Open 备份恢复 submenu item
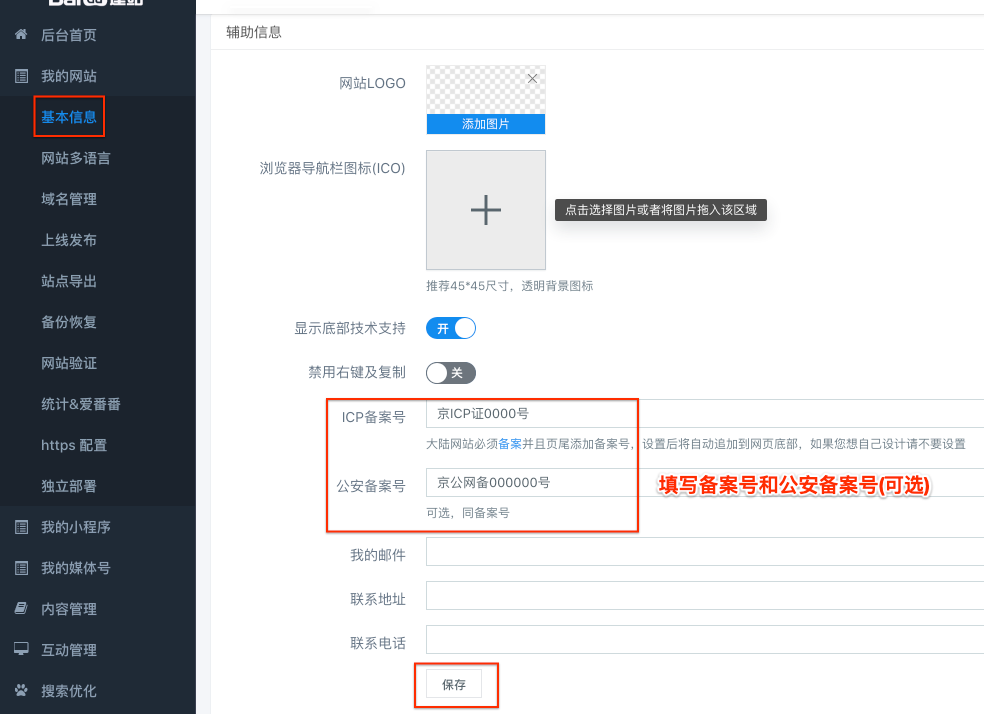 tap(69, 322)
